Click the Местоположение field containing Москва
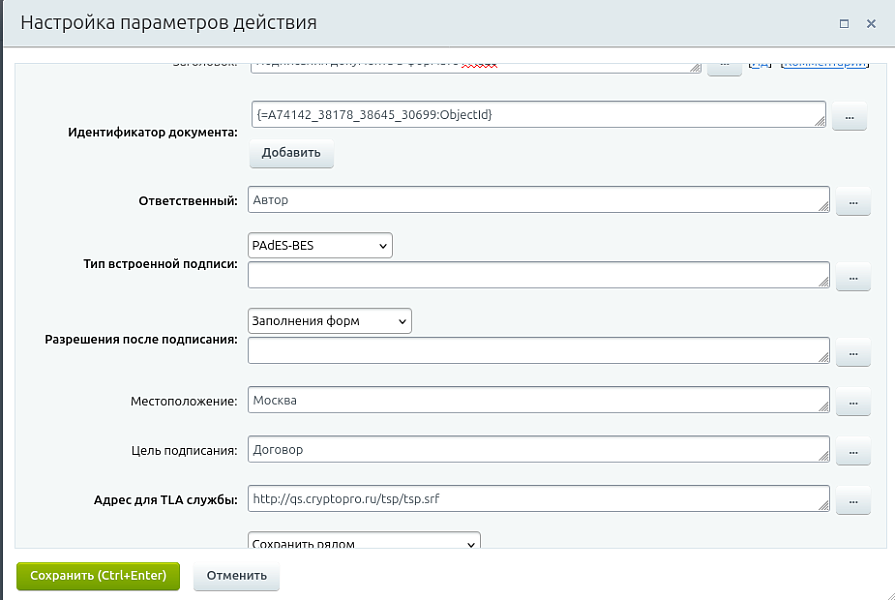895x600 pixels. click(538, 400)
